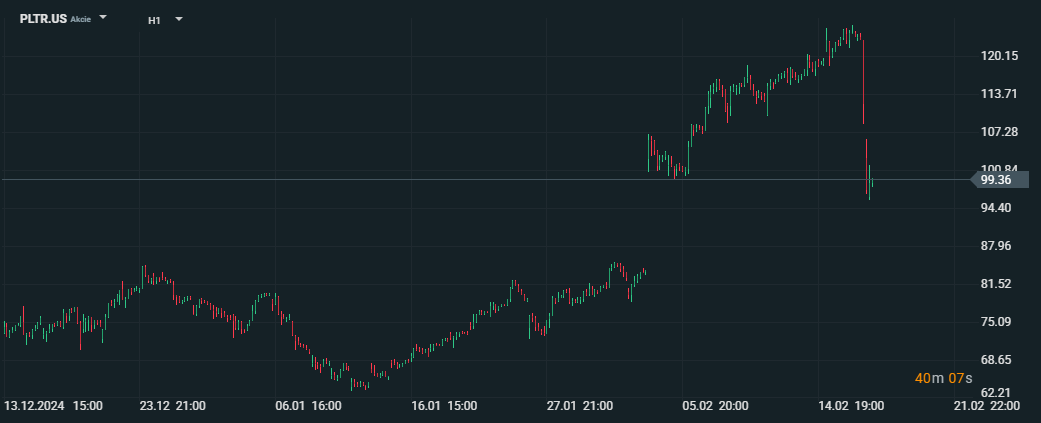Click the 21.02 22:00 time axis label

tap(986, 406)
